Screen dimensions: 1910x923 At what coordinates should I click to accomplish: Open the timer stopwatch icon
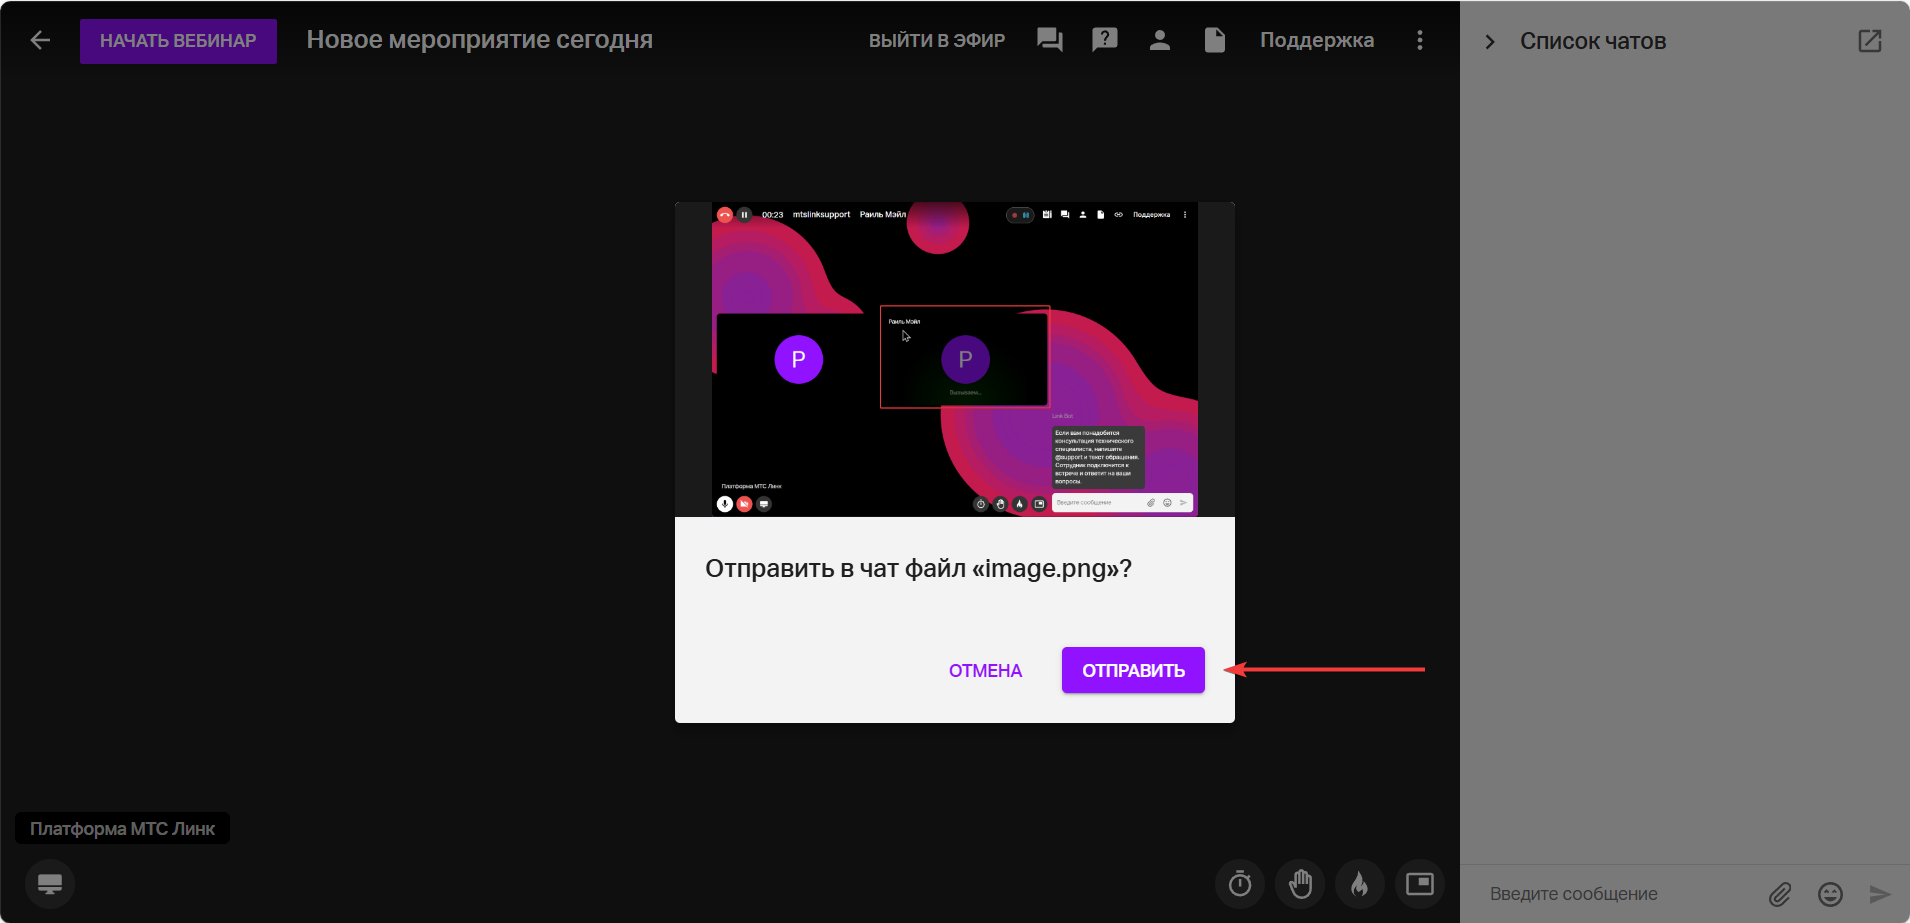click(x=1240, y=884)
